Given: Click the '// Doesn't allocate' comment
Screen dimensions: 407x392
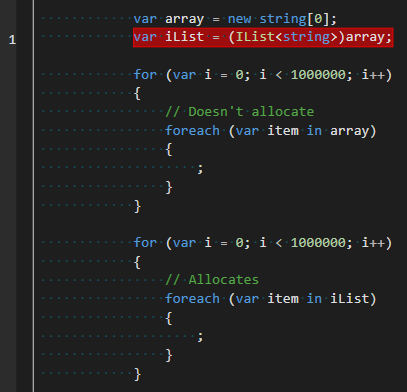Looking at the screenshot, I should pos(239,112).
